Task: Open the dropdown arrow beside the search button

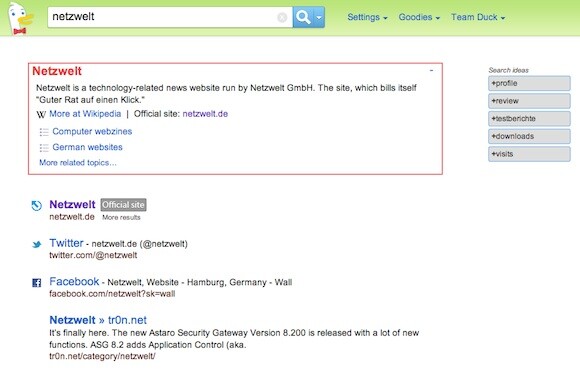Action: pos(319,17)
